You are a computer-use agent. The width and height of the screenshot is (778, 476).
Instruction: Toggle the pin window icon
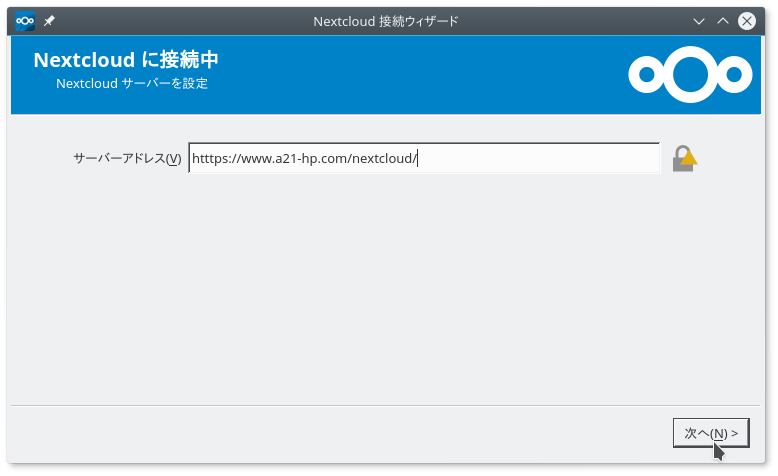[x=49, y=21]
